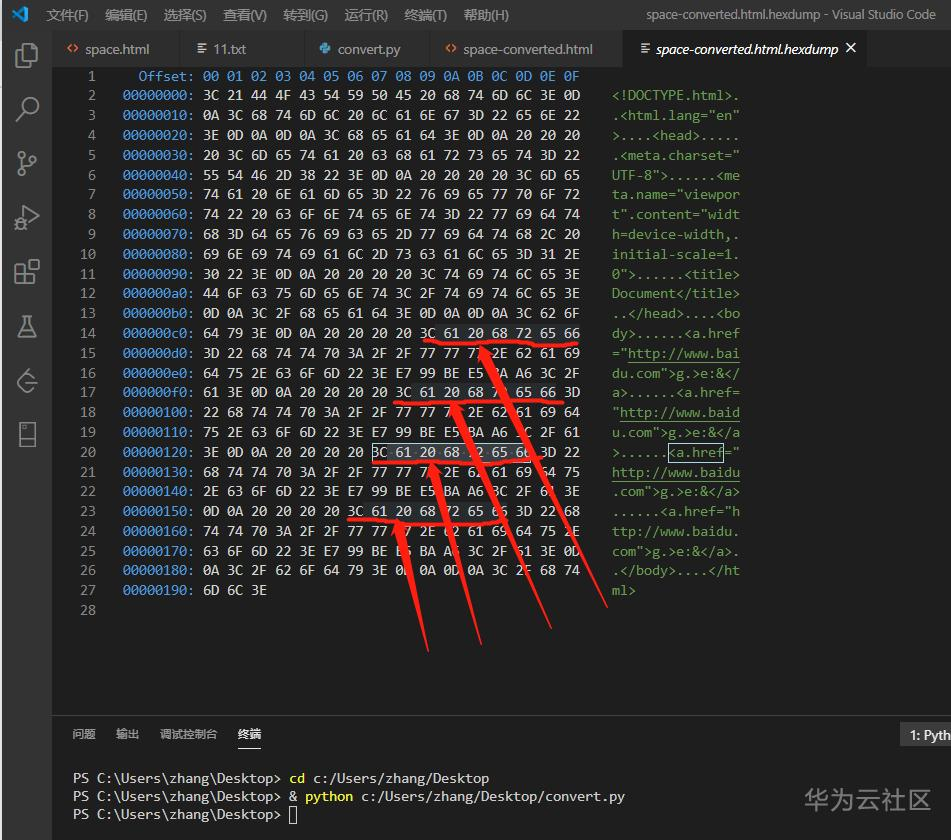Viewport: 951px width, 840px height.
Task: Click decoded text 'initial-scale=1.'
Action: (675, 254)
